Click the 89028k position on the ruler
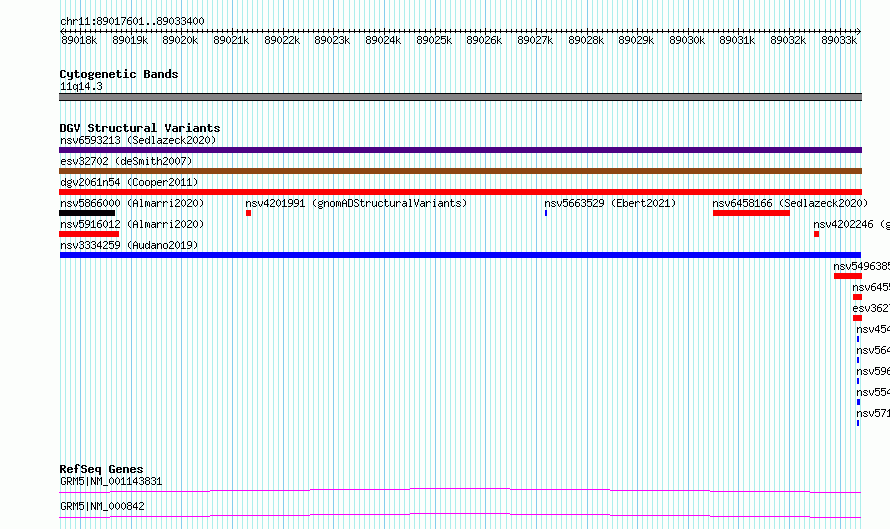 pyautogui.click(x=586, y=40)
